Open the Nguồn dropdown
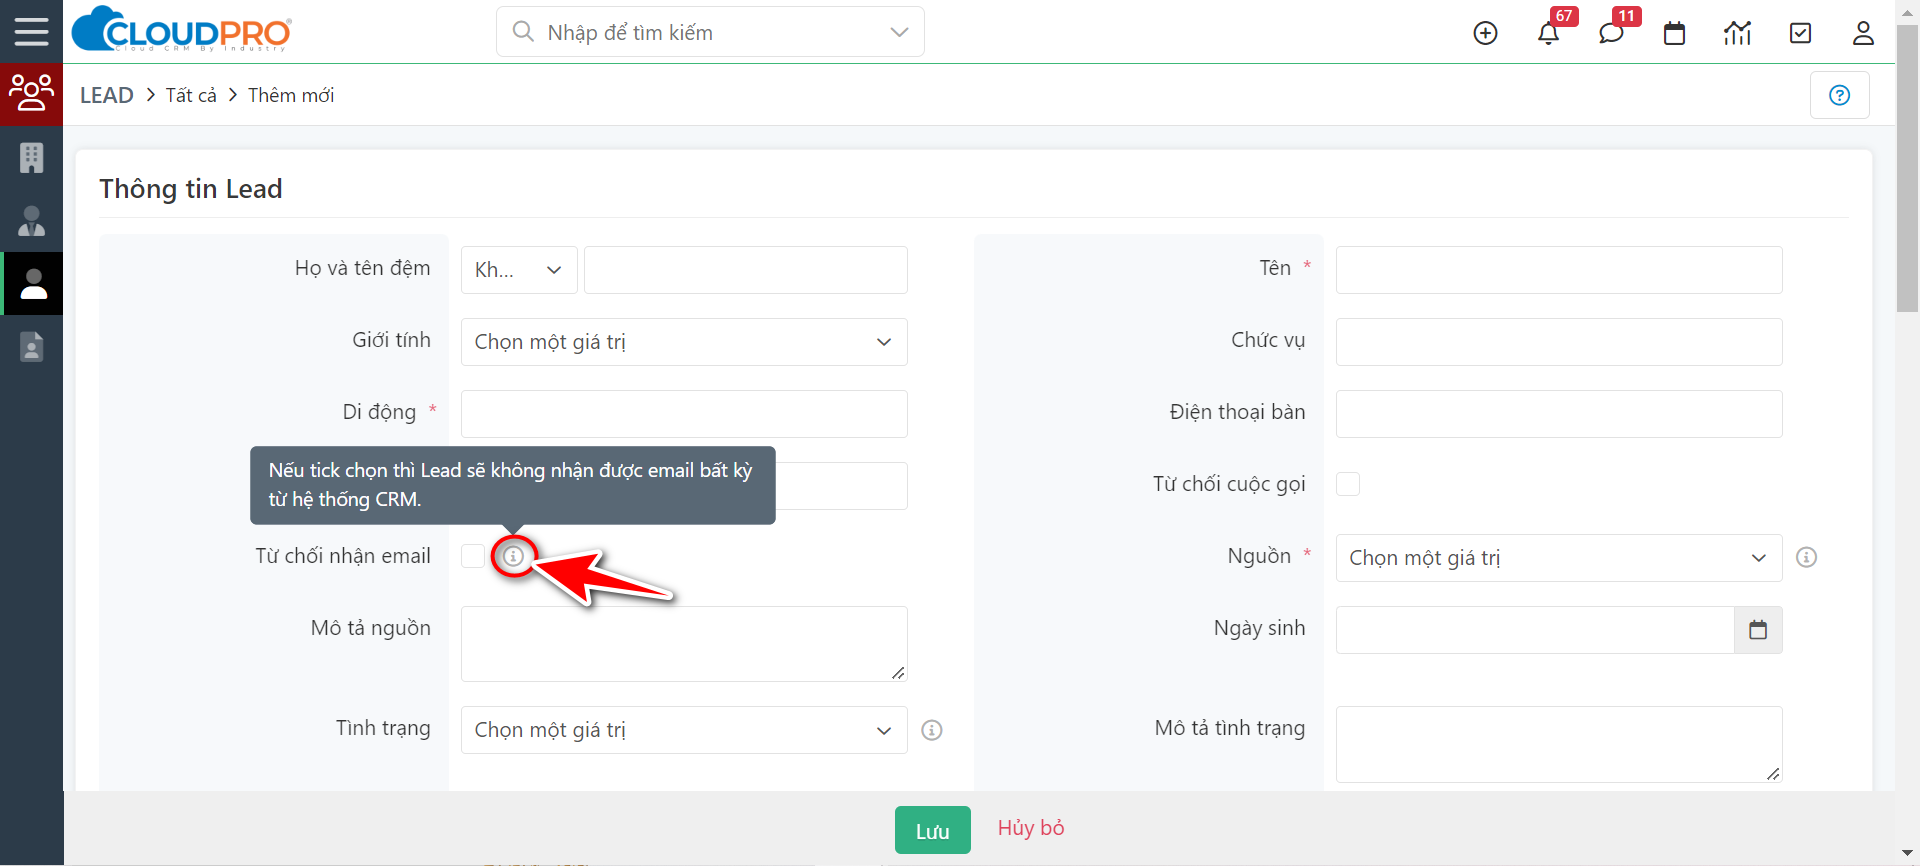This screenshot has height=866, width=1920. point(1559,558)
